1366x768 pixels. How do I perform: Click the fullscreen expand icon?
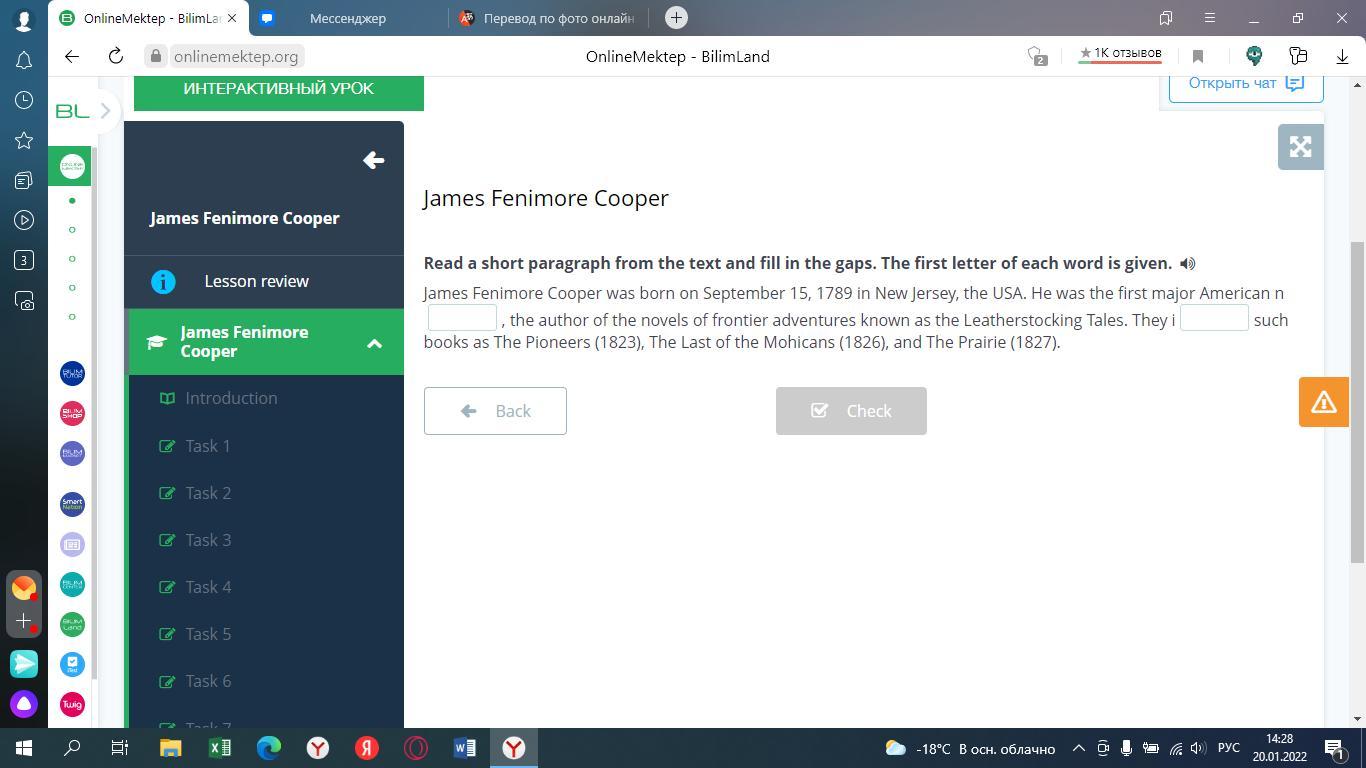click(1300, 147)
